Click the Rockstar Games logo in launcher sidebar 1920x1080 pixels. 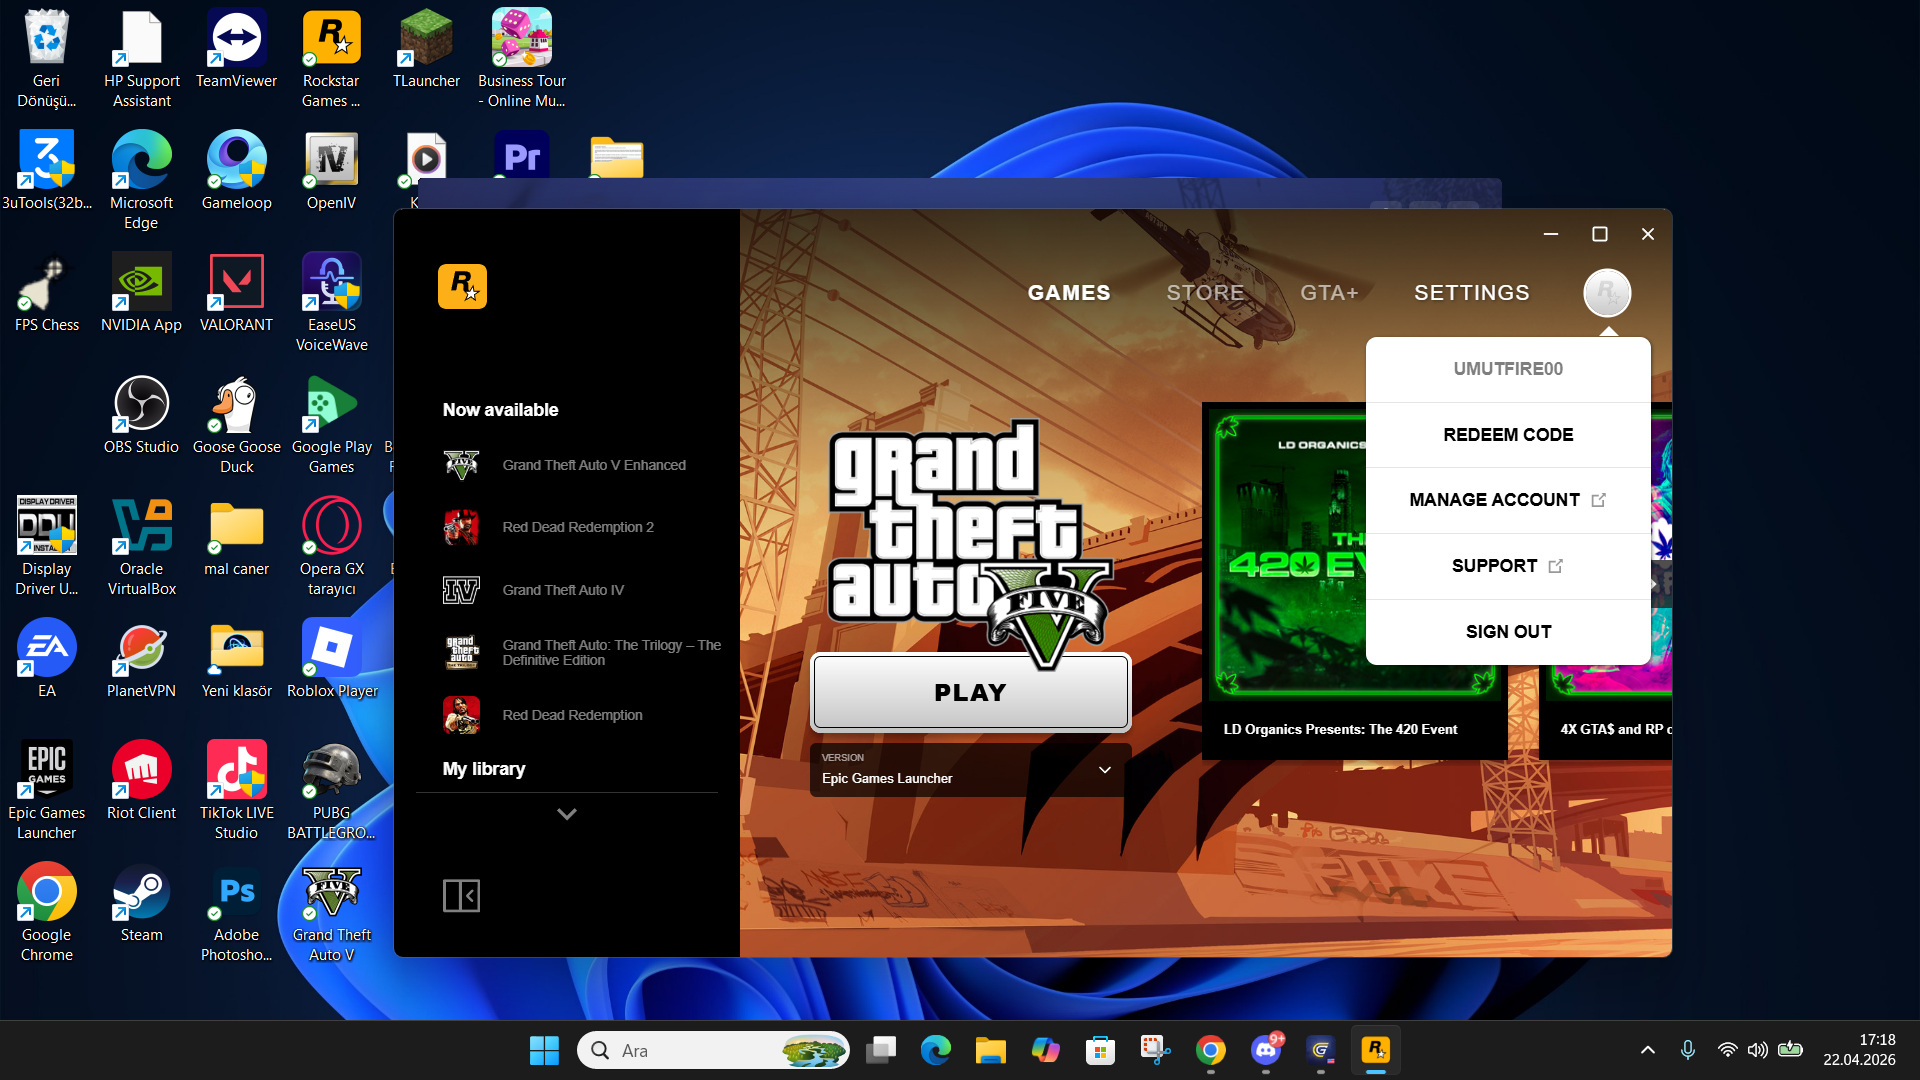(462, 287)
